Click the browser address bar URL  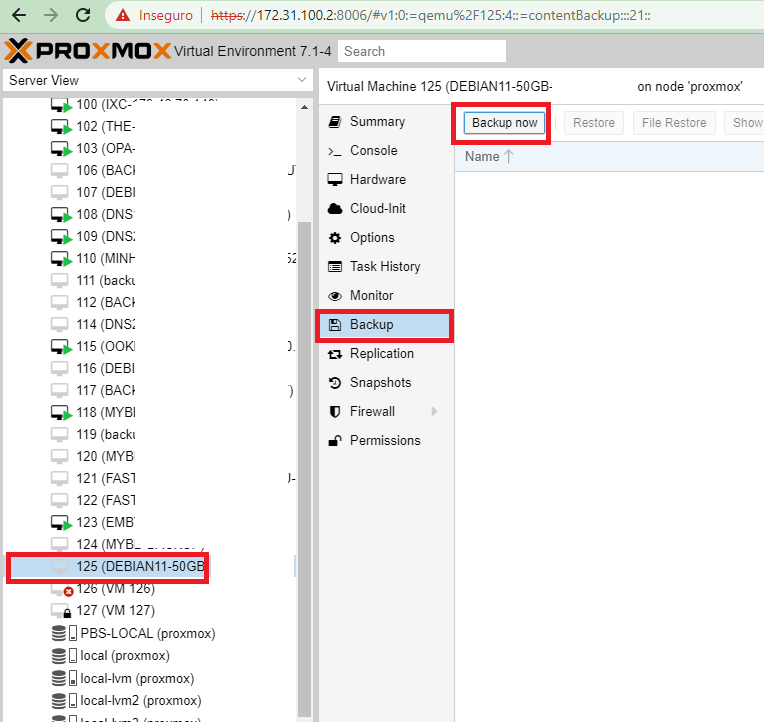[431, 16]
